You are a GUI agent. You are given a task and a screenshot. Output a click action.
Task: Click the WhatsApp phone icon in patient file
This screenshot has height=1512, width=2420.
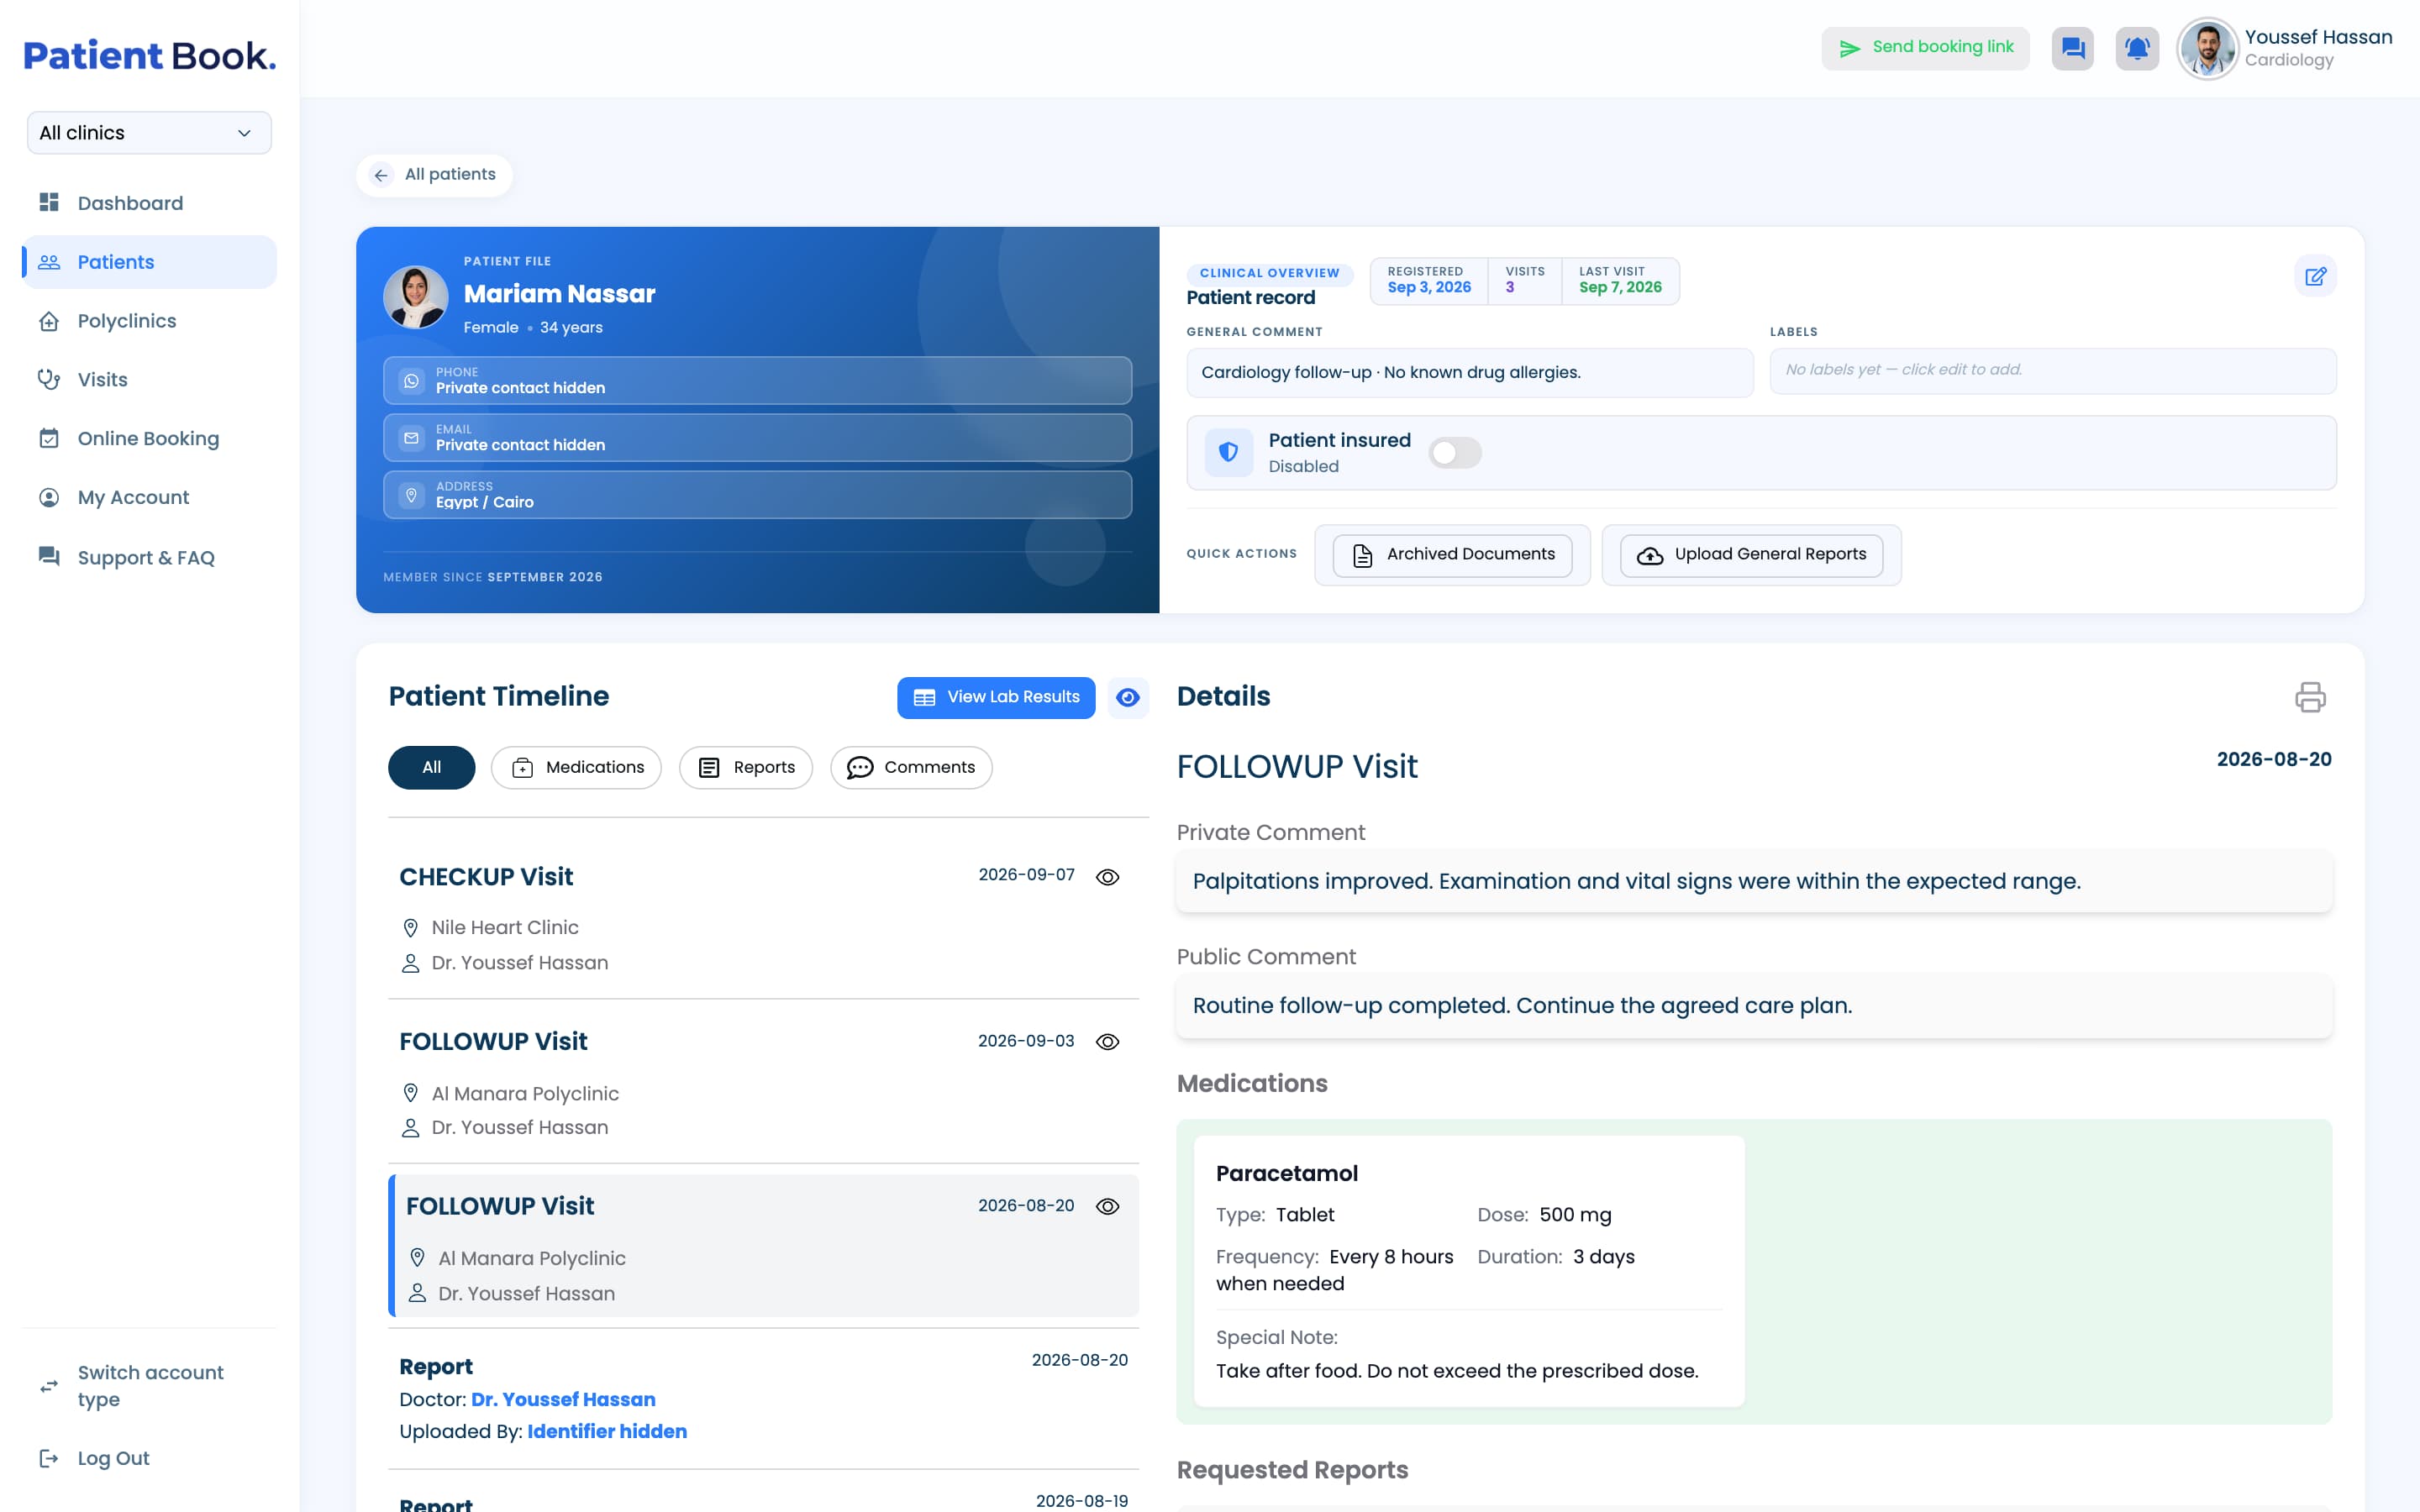point(411,381)
